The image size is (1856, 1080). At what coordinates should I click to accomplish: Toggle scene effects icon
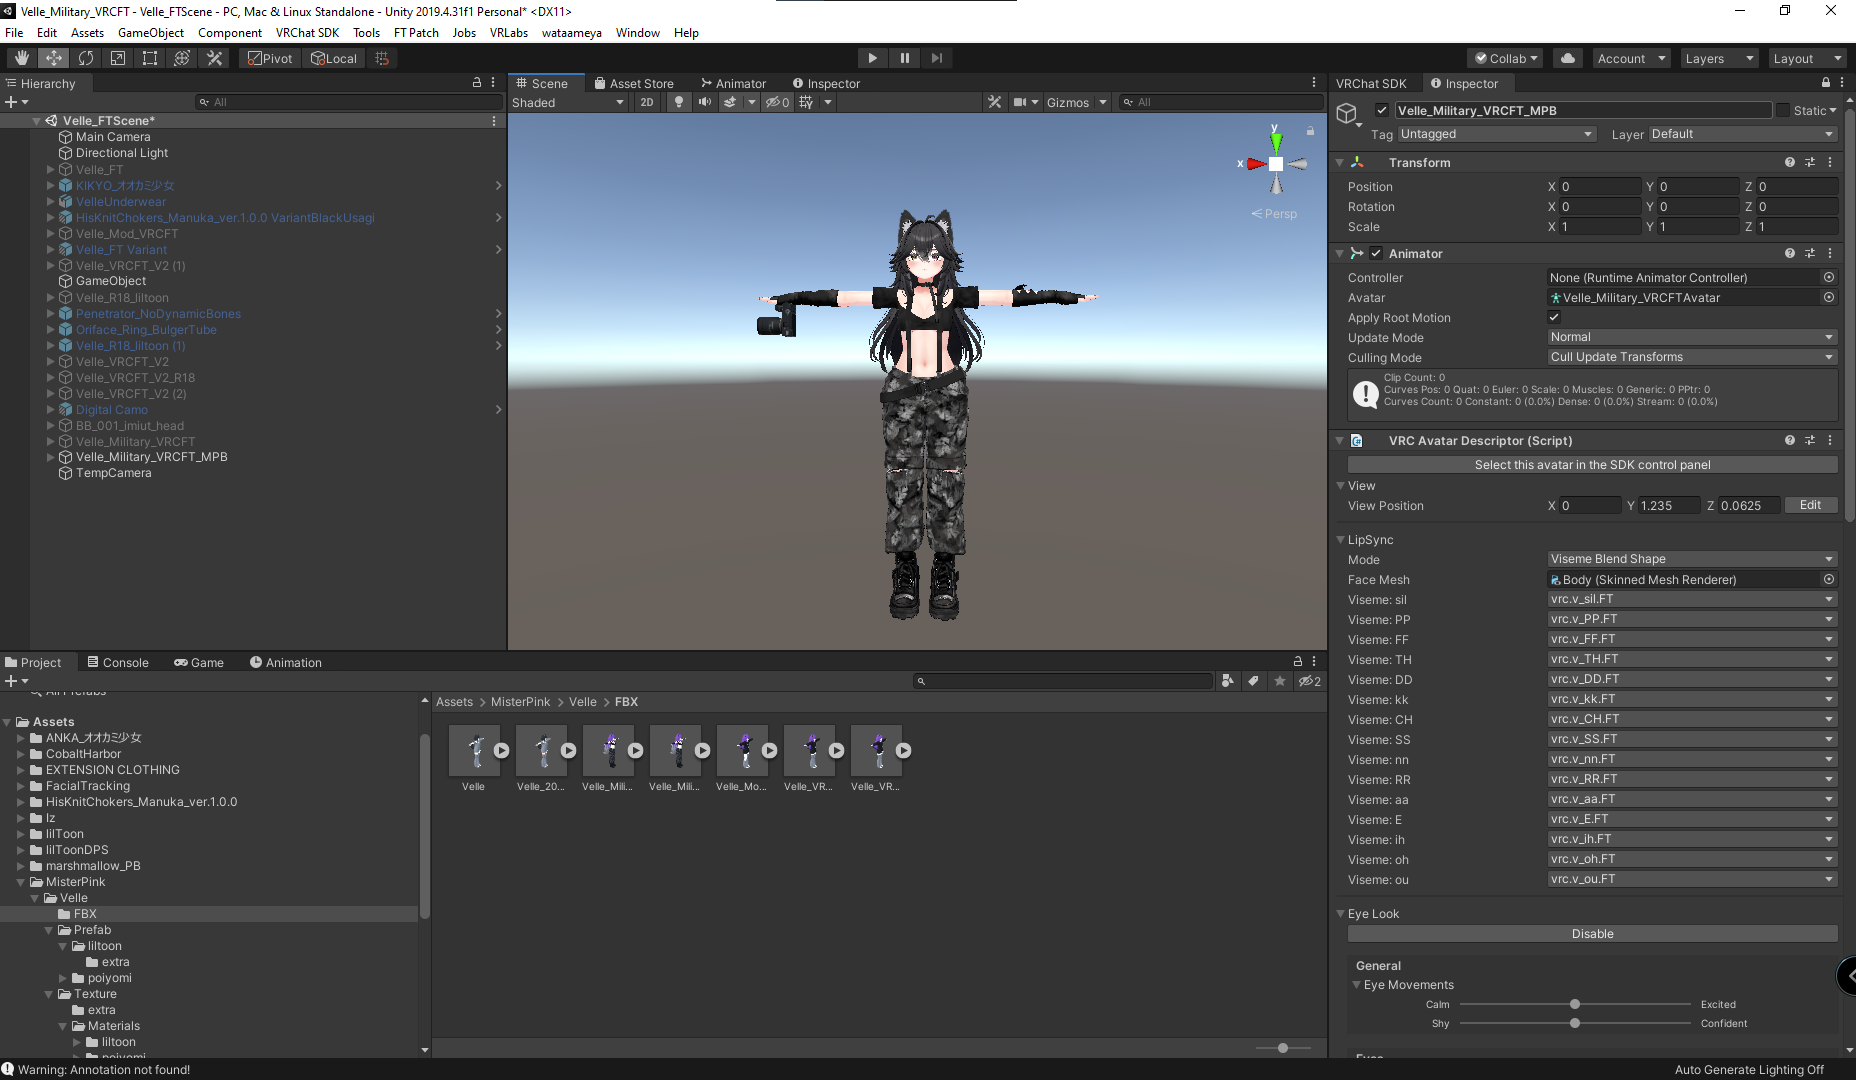pyautogui.click(x=730, y=102)
